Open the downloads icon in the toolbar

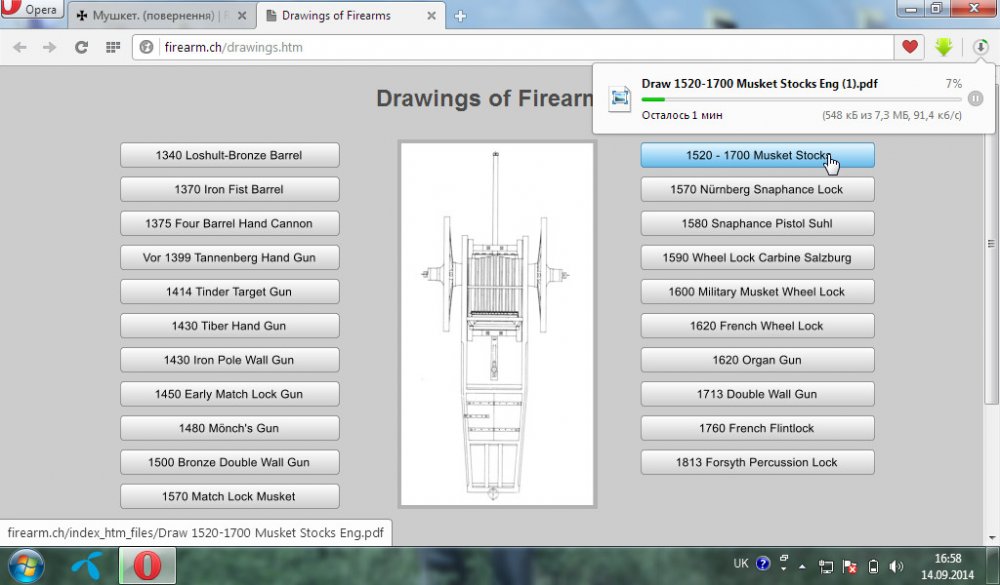980,47
